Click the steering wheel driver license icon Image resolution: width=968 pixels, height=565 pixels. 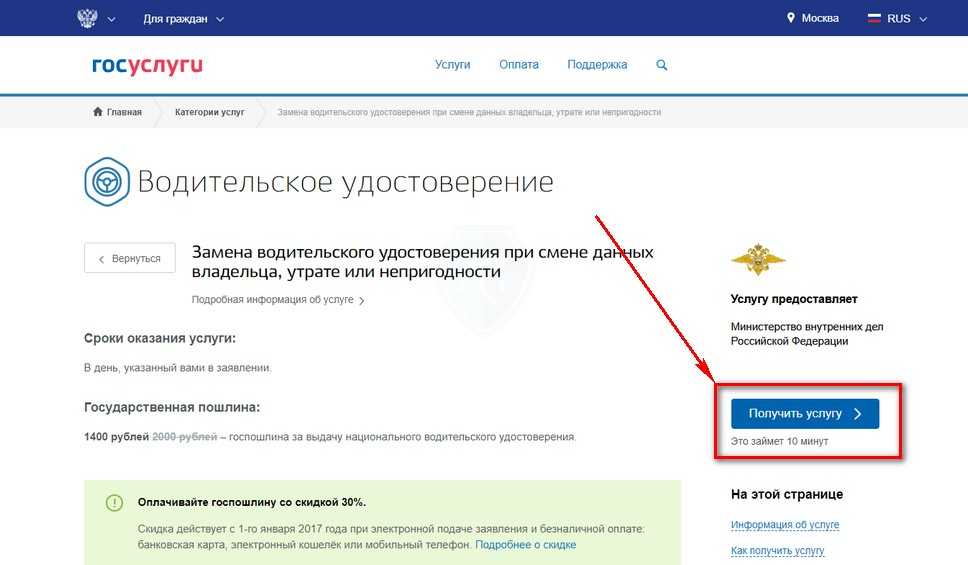(105, 181)
